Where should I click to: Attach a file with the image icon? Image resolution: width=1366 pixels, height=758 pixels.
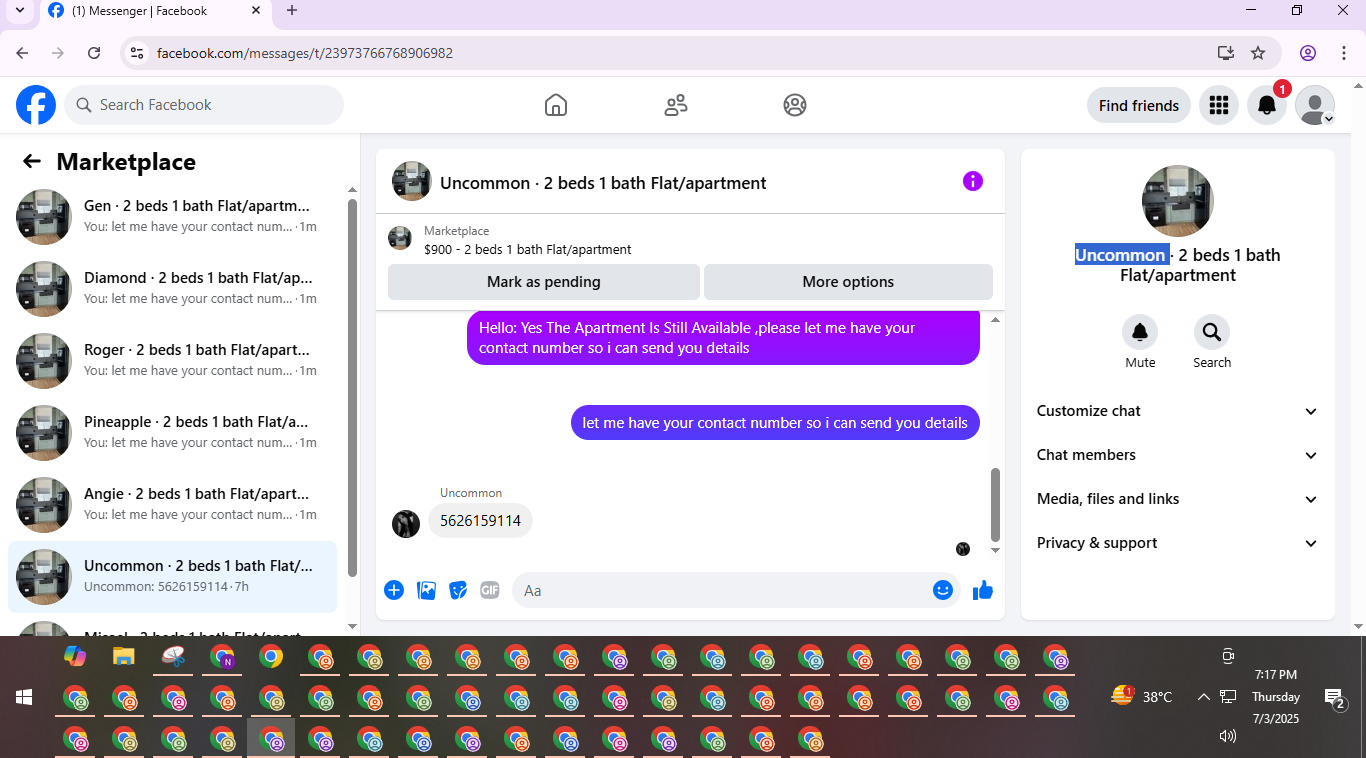[427, 590]
